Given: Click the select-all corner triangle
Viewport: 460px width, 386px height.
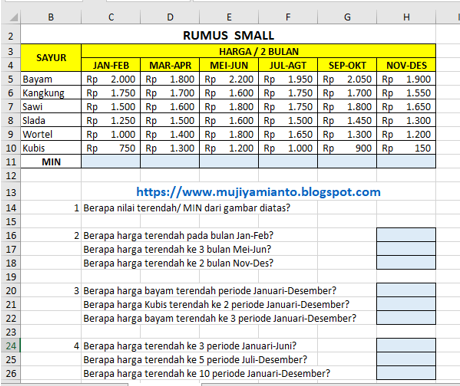Looking at the screenshot, I should 13,17.
